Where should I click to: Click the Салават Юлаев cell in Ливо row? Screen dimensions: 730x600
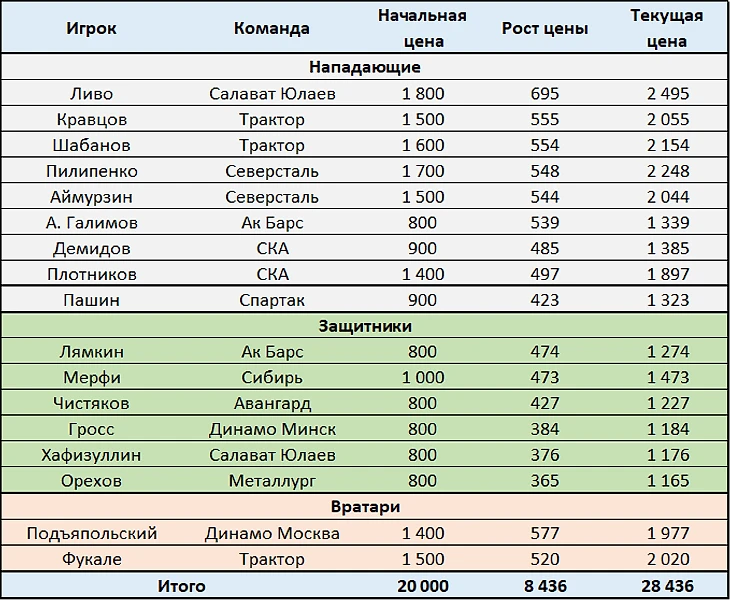coord(272,94)
